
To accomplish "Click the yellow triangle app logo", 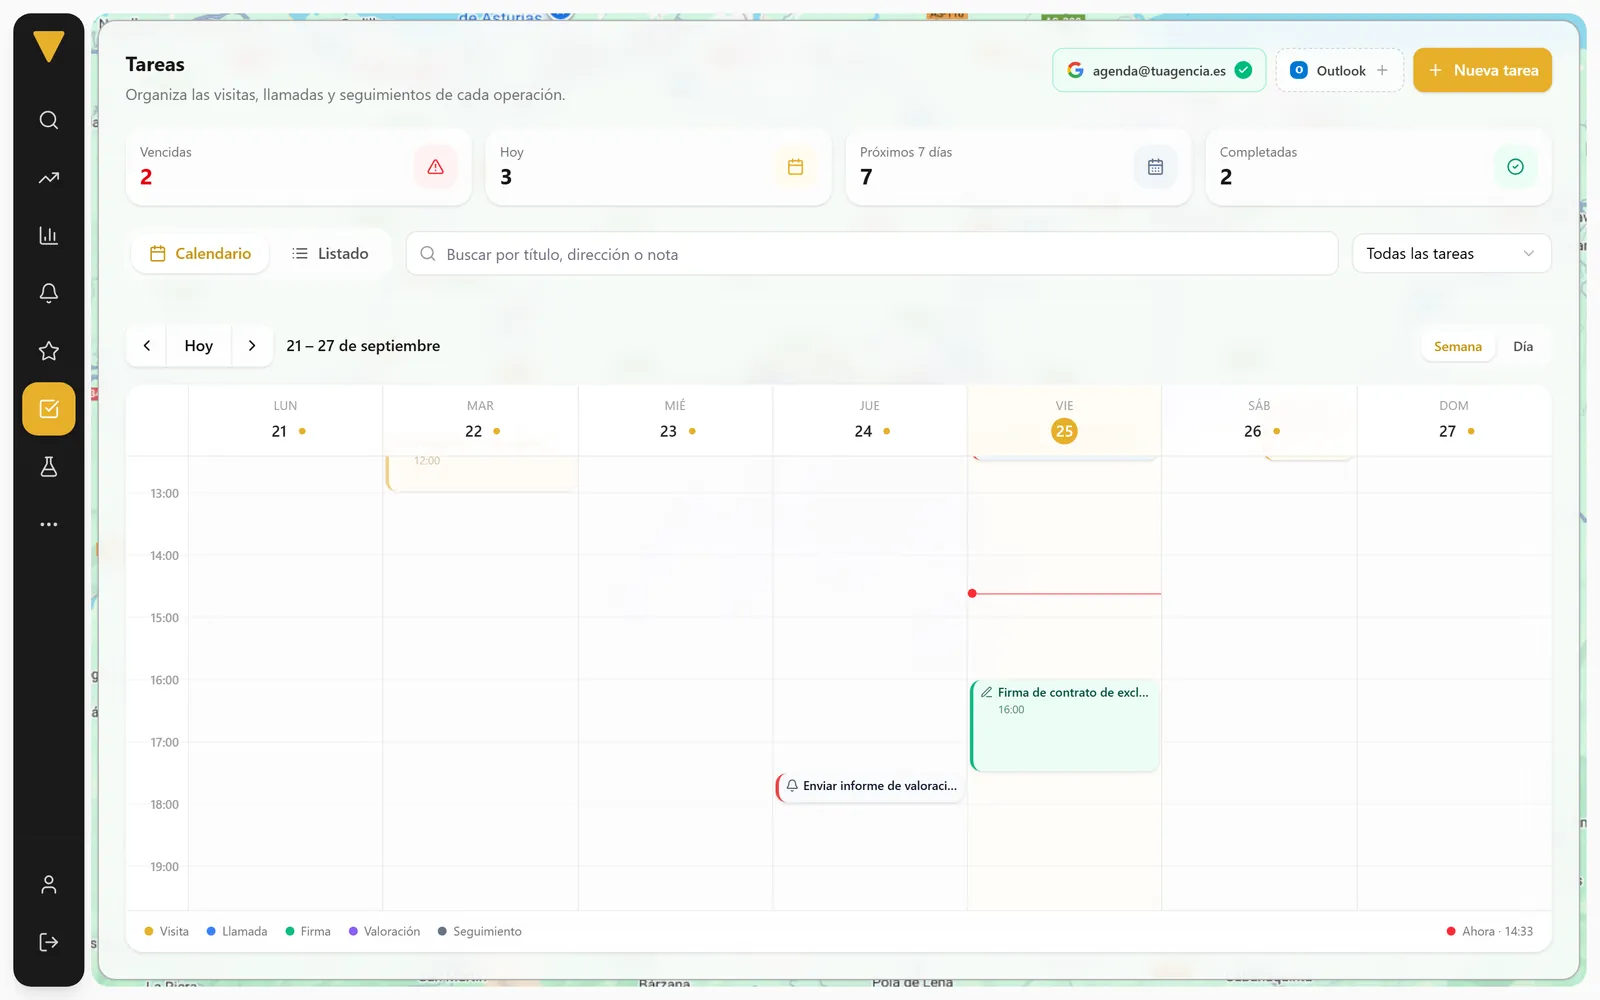I will [x=49, y=46].
